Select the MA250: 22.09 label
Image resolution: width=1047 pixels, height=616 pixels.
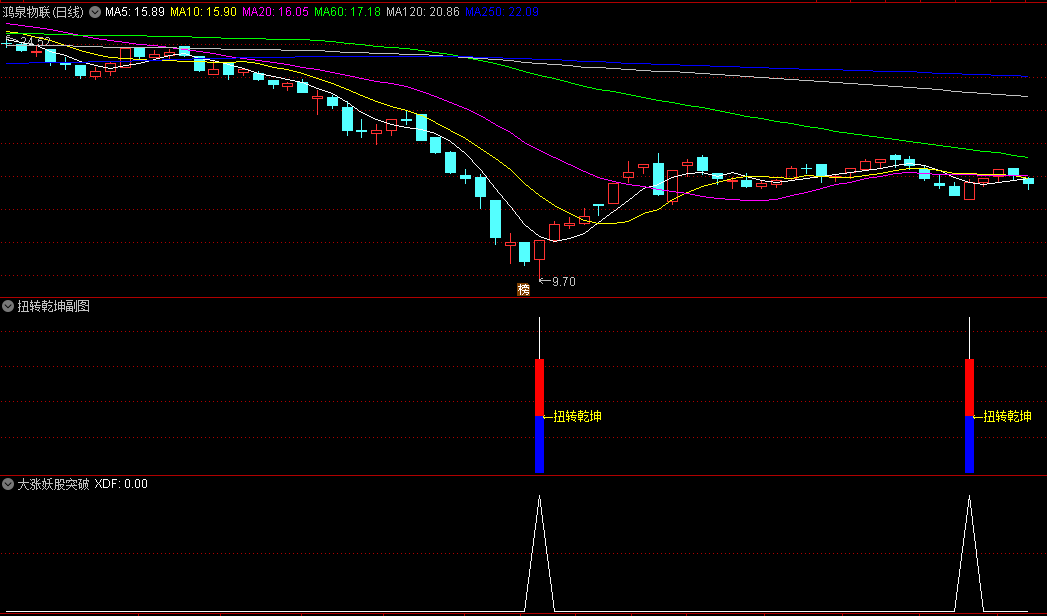(501, 12)
